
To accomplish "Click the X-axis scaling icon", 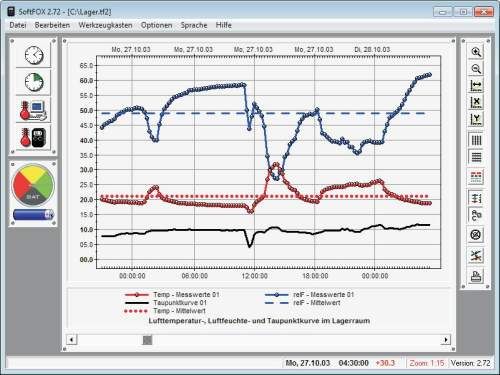I will [476, 102].
